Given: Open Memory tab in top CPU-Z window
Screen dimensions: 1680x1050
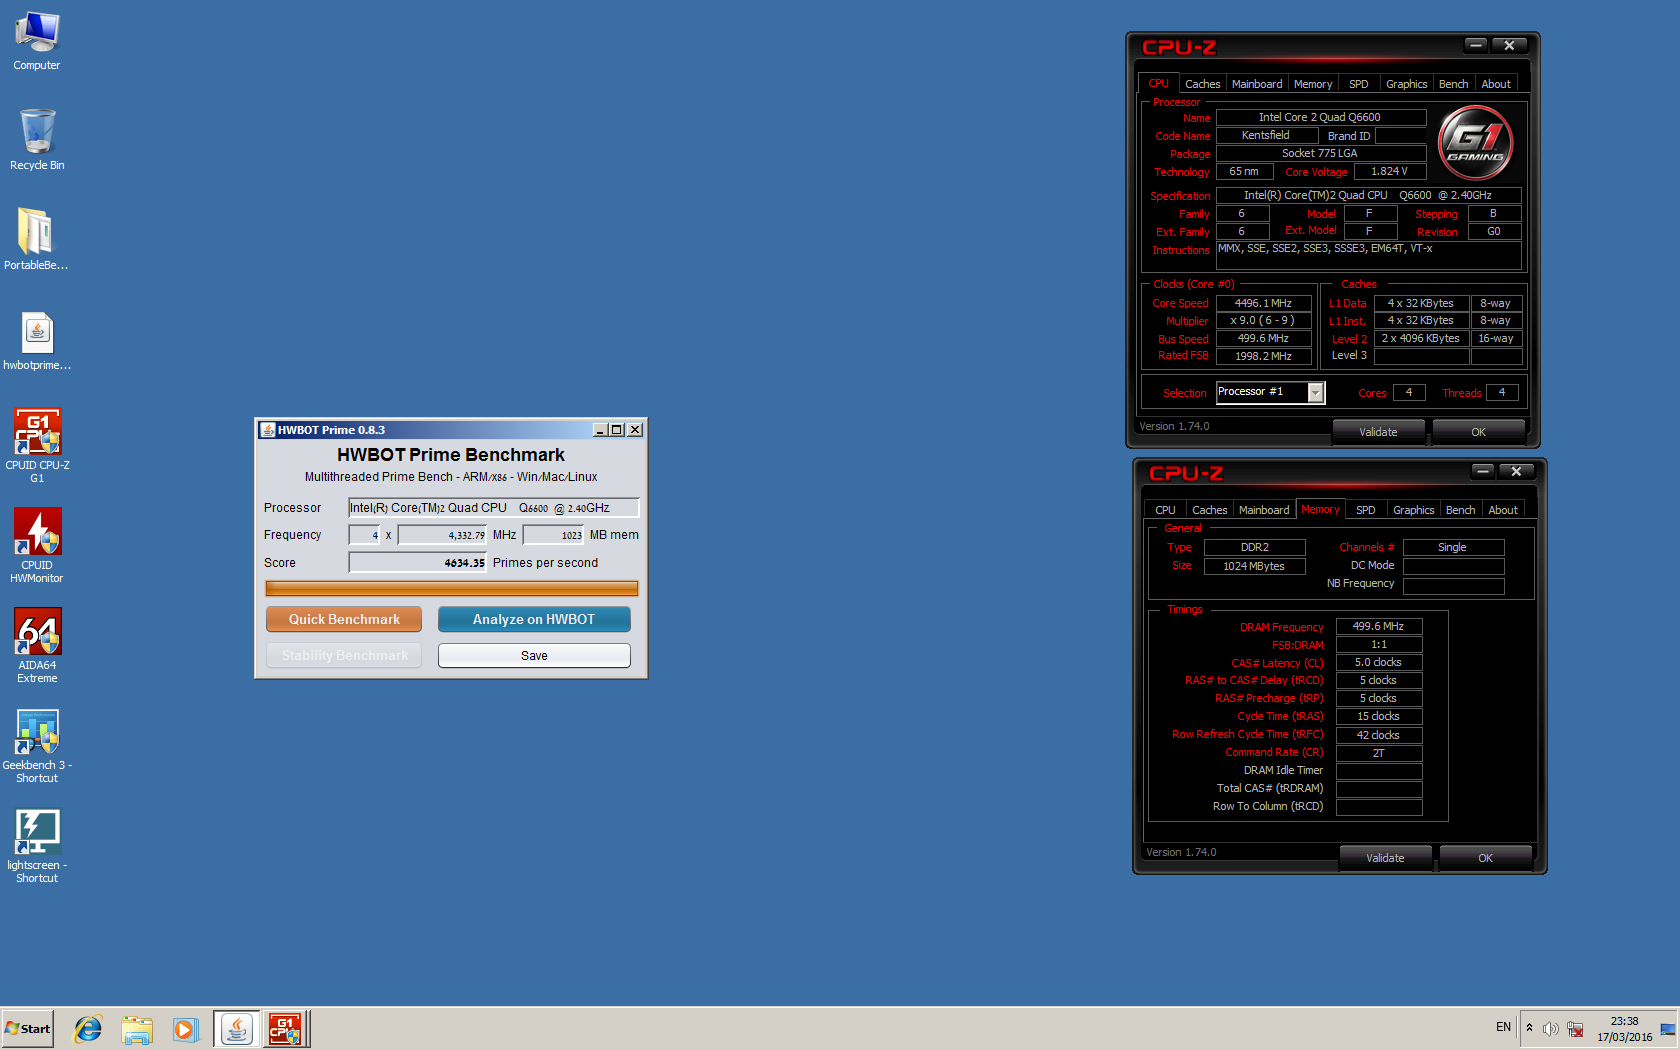Looking at the screenshot, I should (1313, 84).
